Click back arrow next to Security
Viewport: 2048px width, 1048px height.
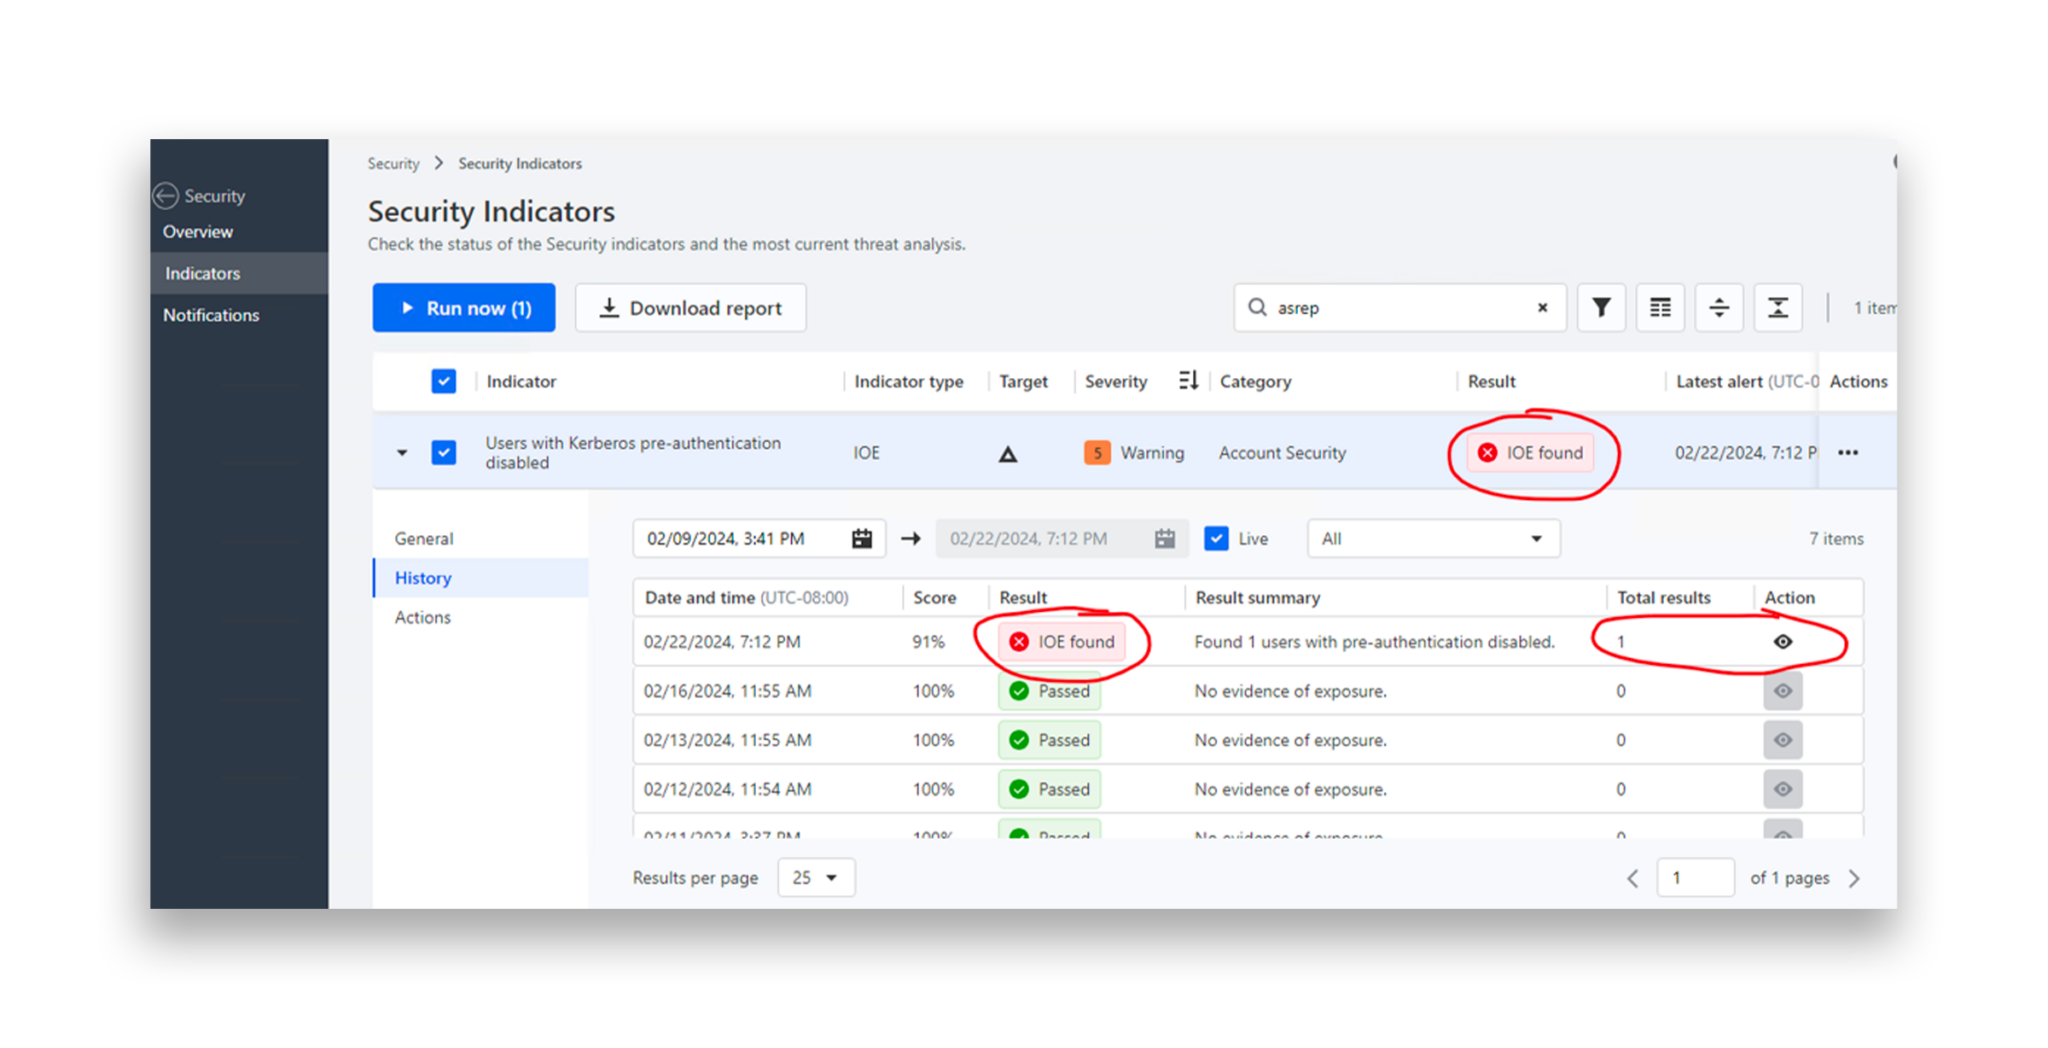point(166,196)
